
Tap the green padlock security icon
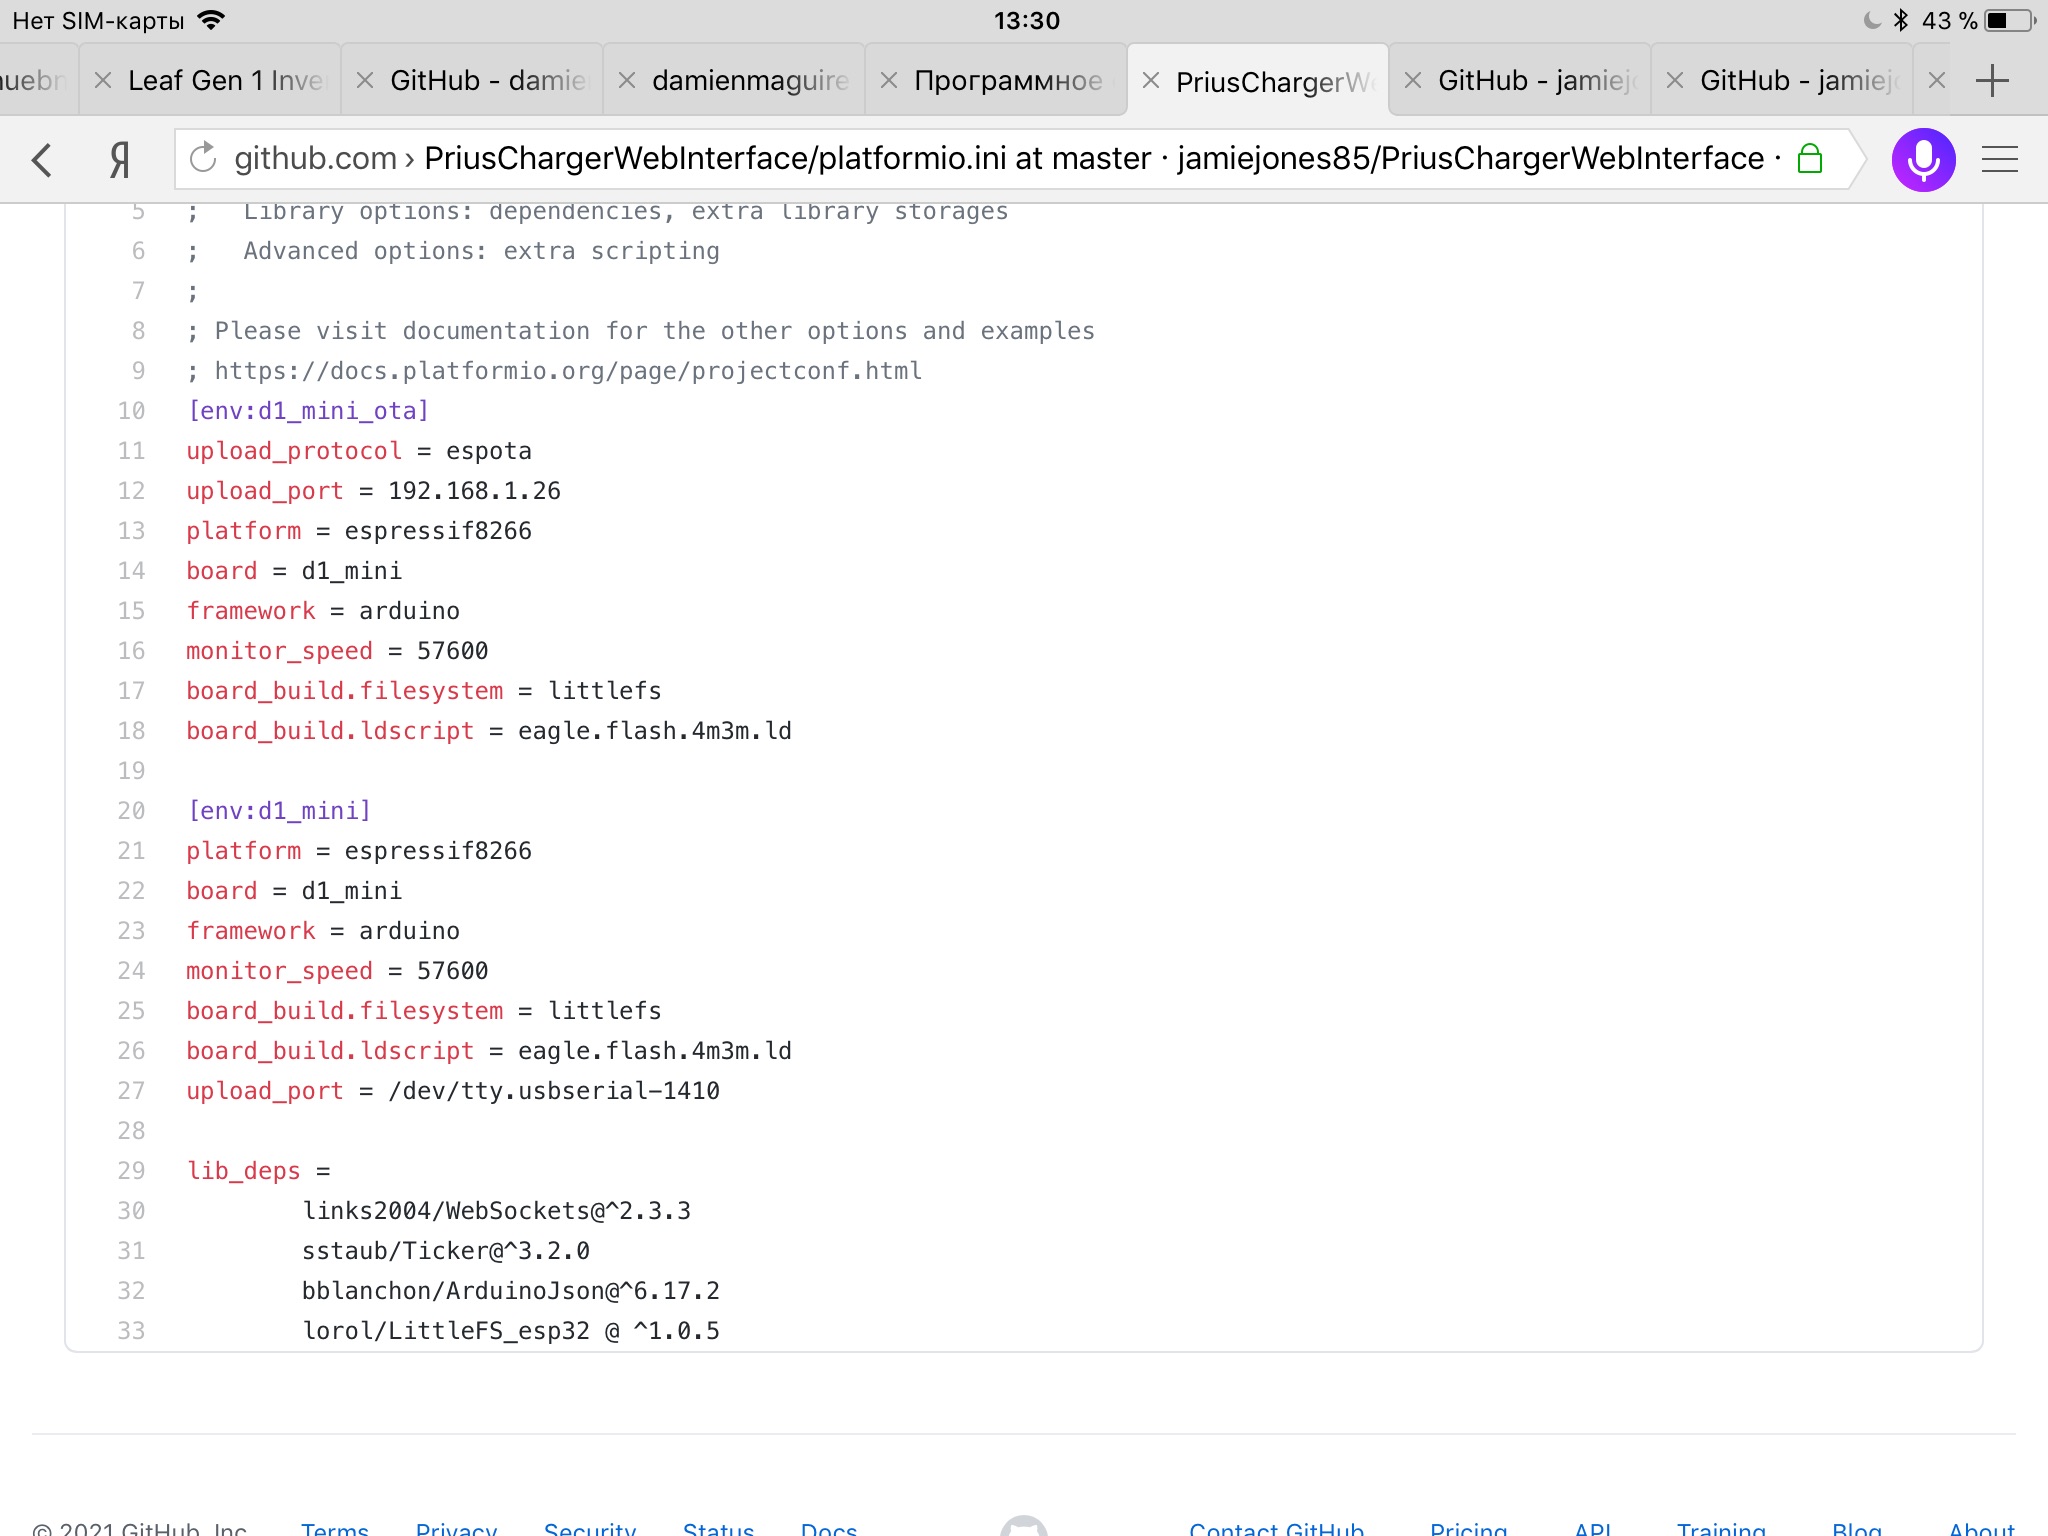(1810, 158)
